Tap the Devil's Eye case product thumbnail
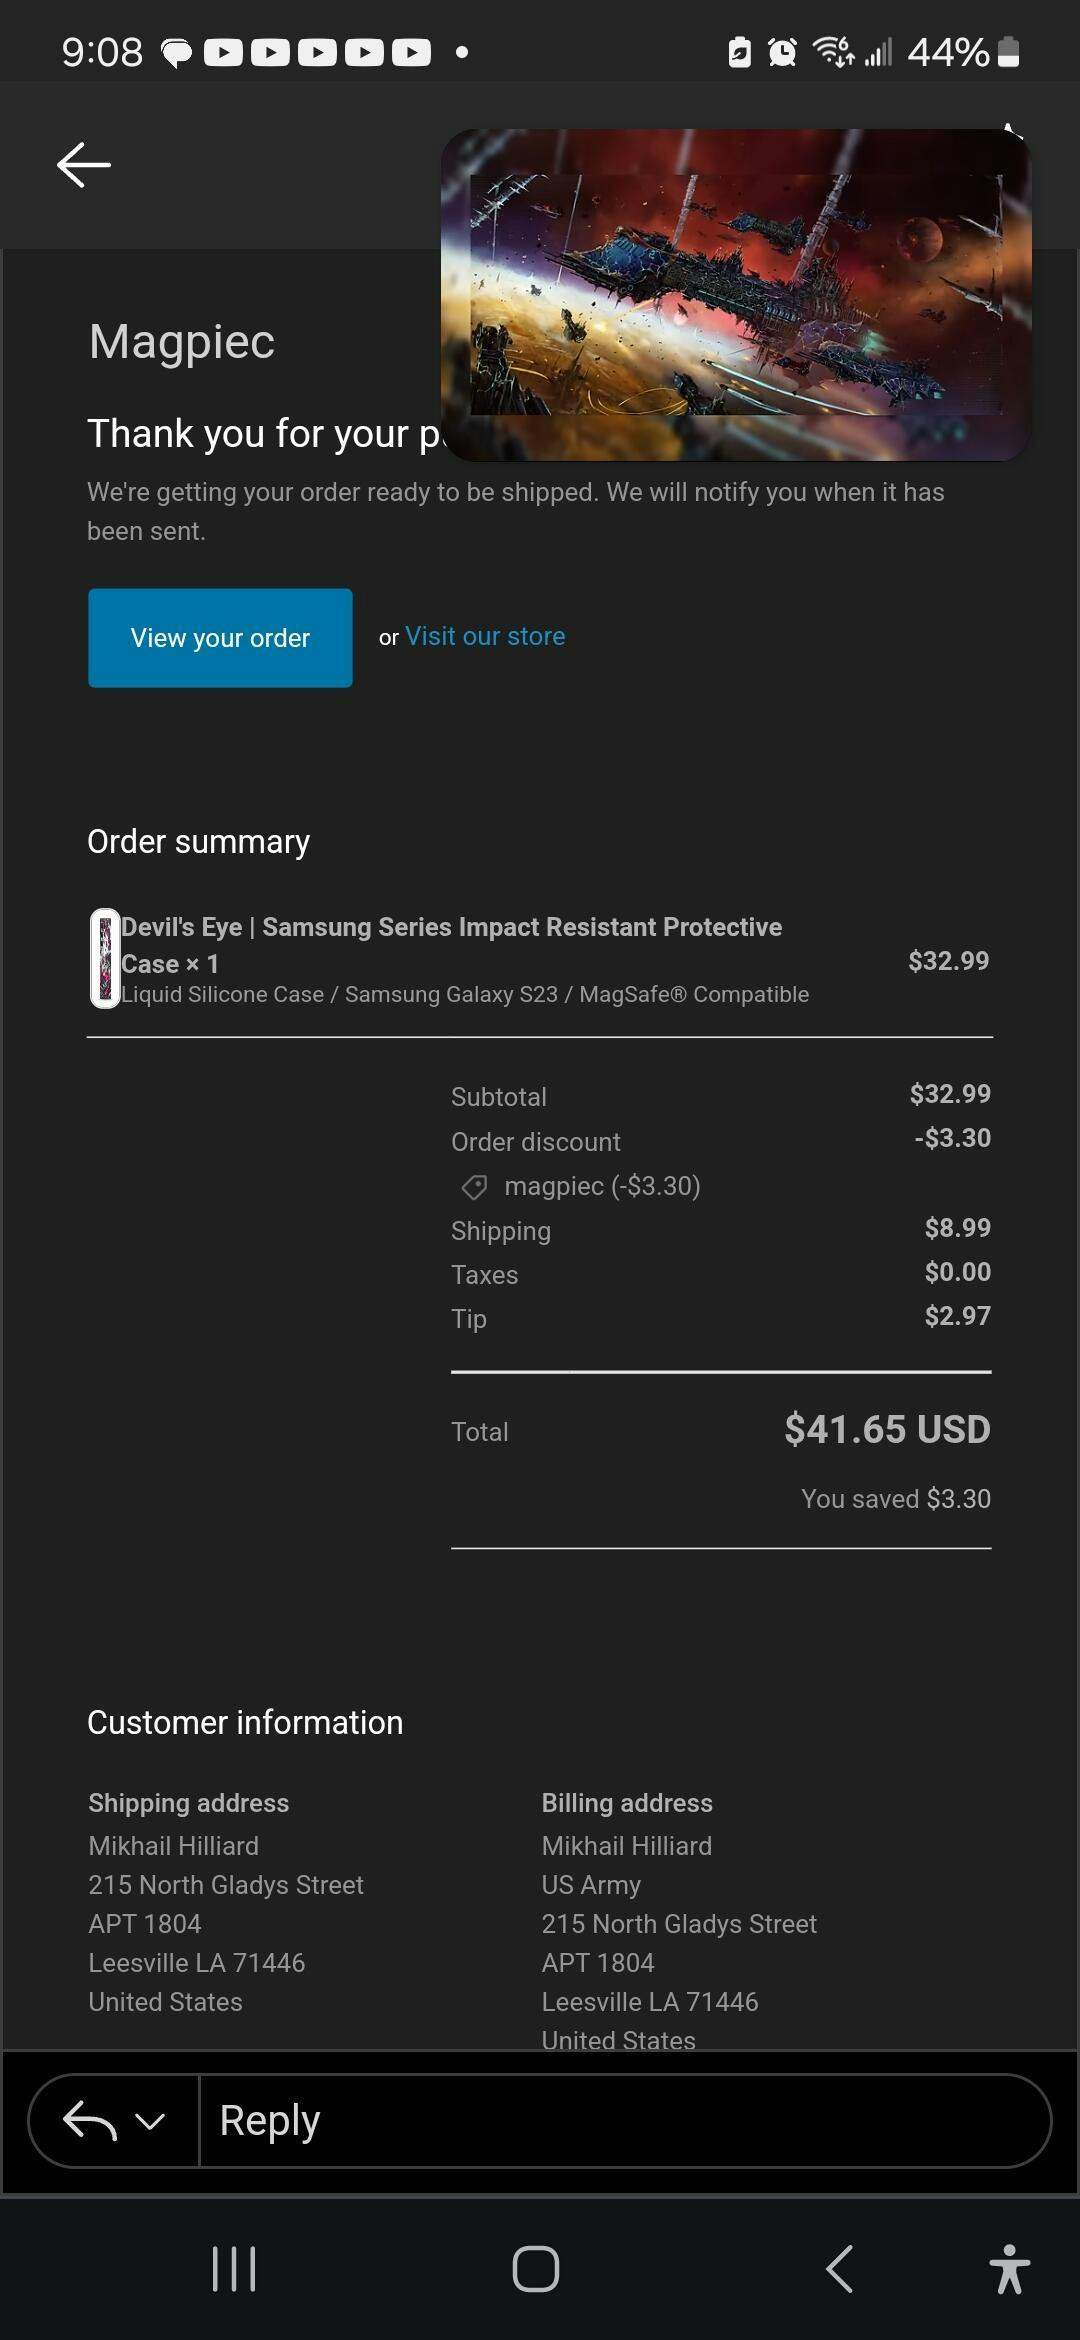Viewport: 1080px width, 2340px height. [105, 958]
